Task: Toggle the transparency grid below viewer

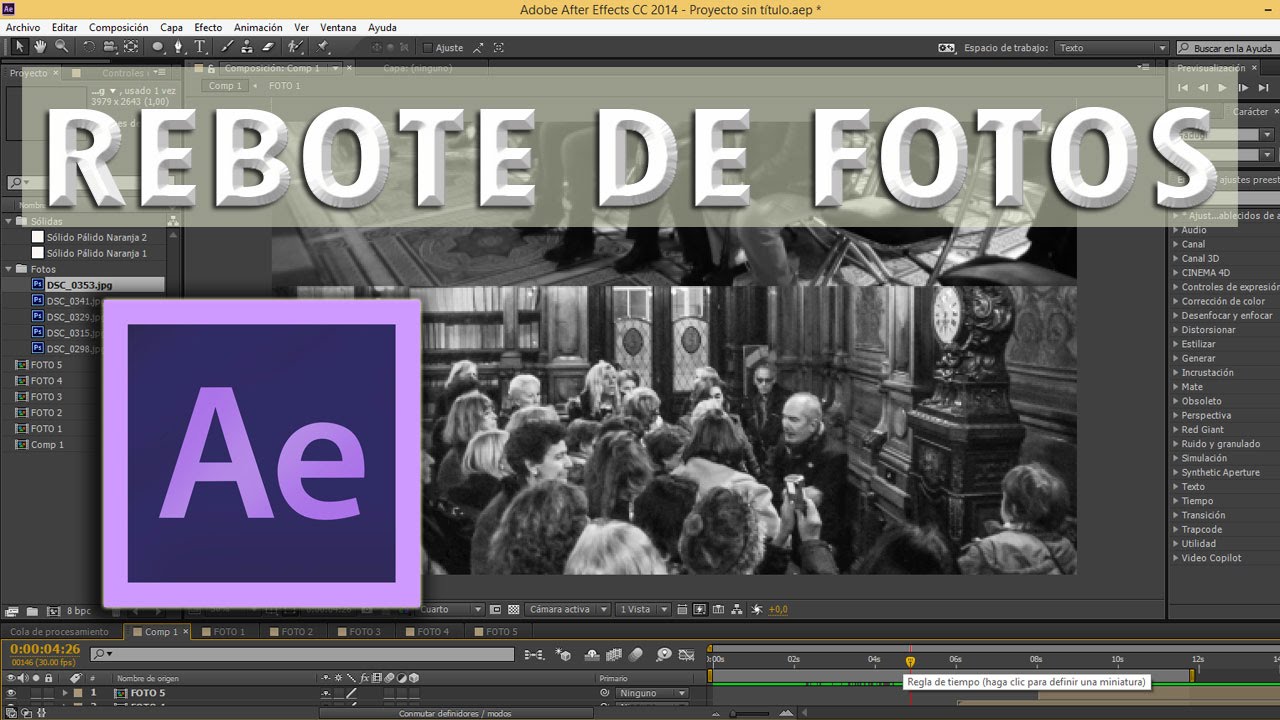Action: (x=513, y=609)
